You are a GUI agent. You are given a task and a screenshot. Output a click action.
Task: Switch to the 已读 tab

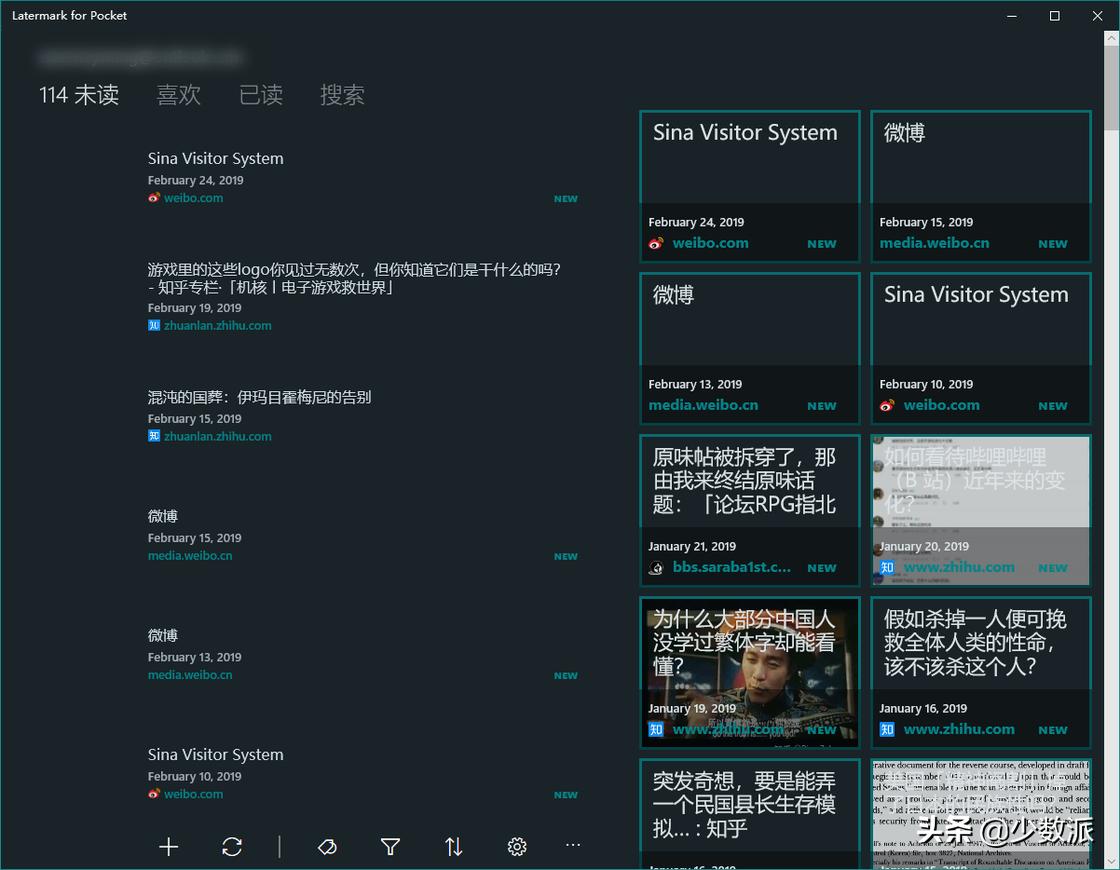260,94
